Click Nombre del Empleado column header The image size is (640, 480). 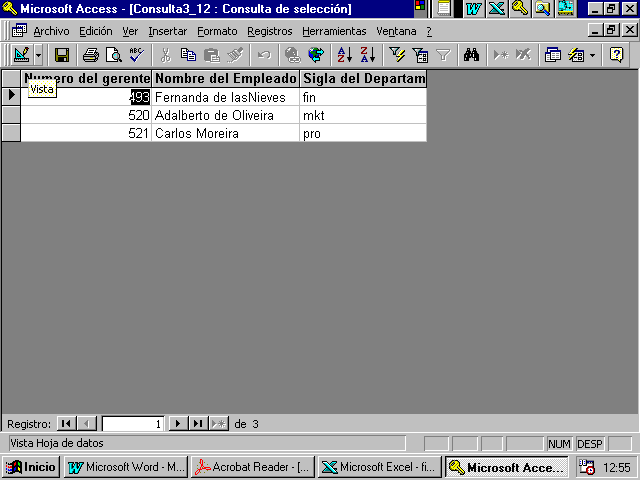(226, 78)
